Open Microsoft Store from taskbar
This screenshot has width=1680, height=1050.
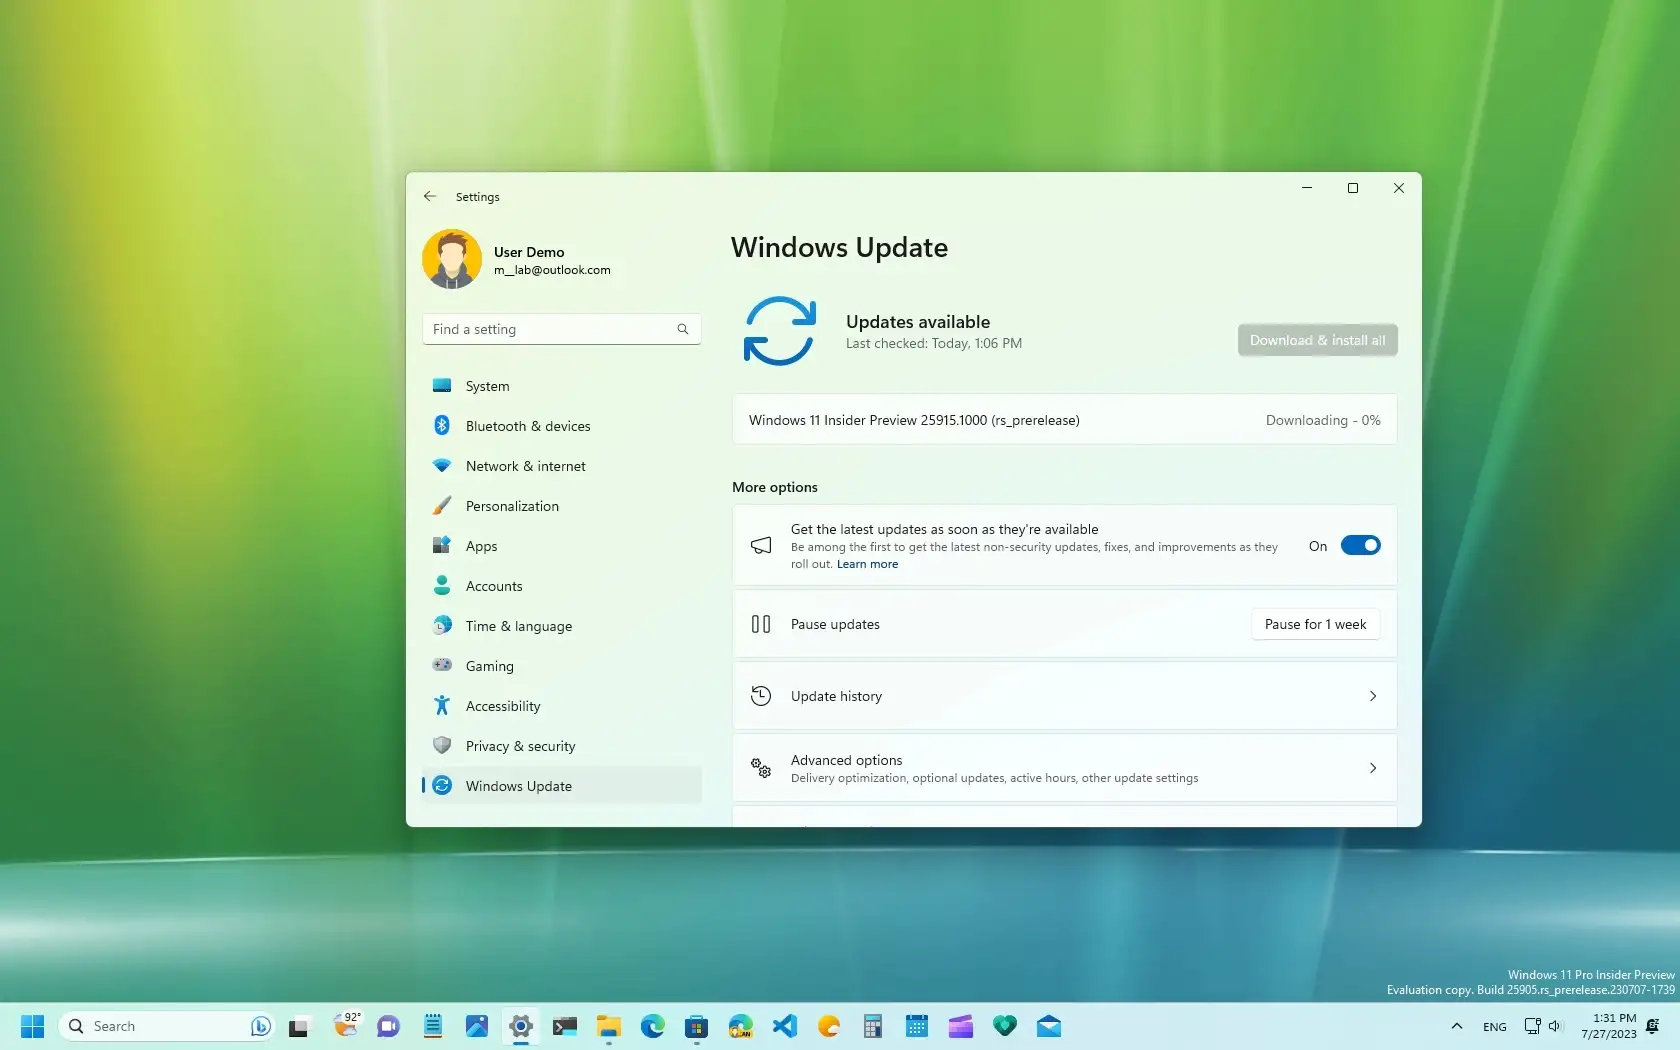[x=697, y=1026]
